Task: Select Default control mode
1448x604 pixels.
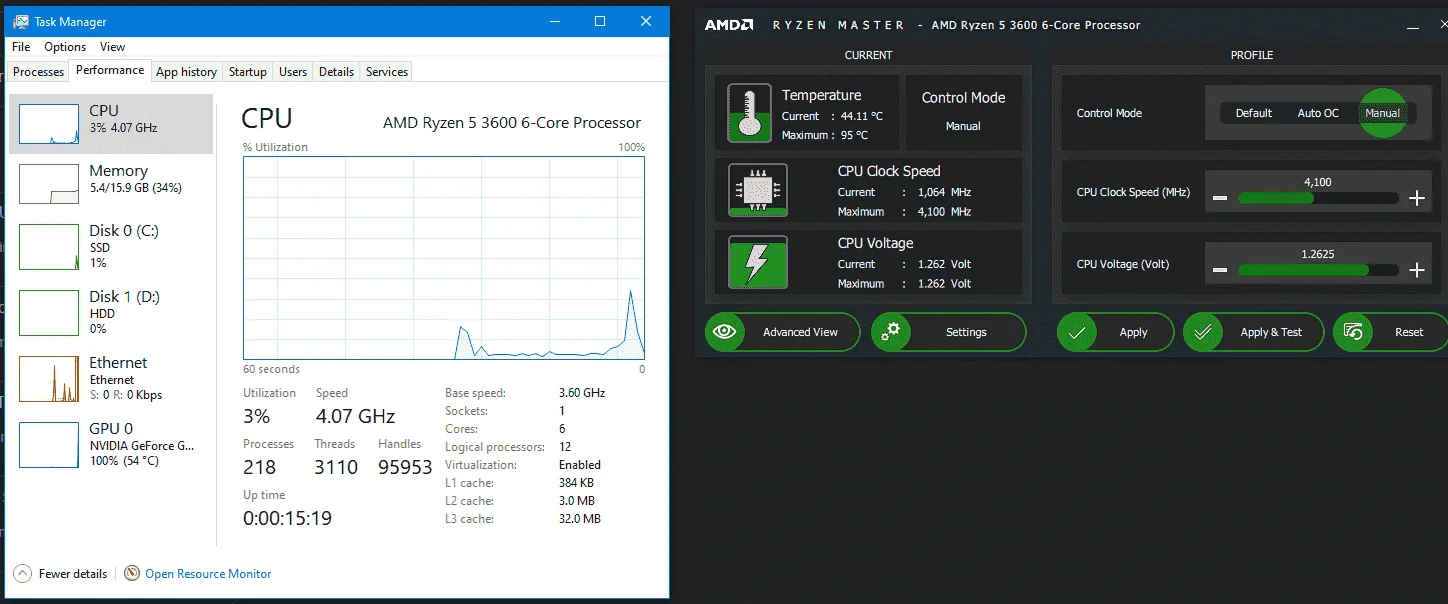Action: [x=1253, y=113]
